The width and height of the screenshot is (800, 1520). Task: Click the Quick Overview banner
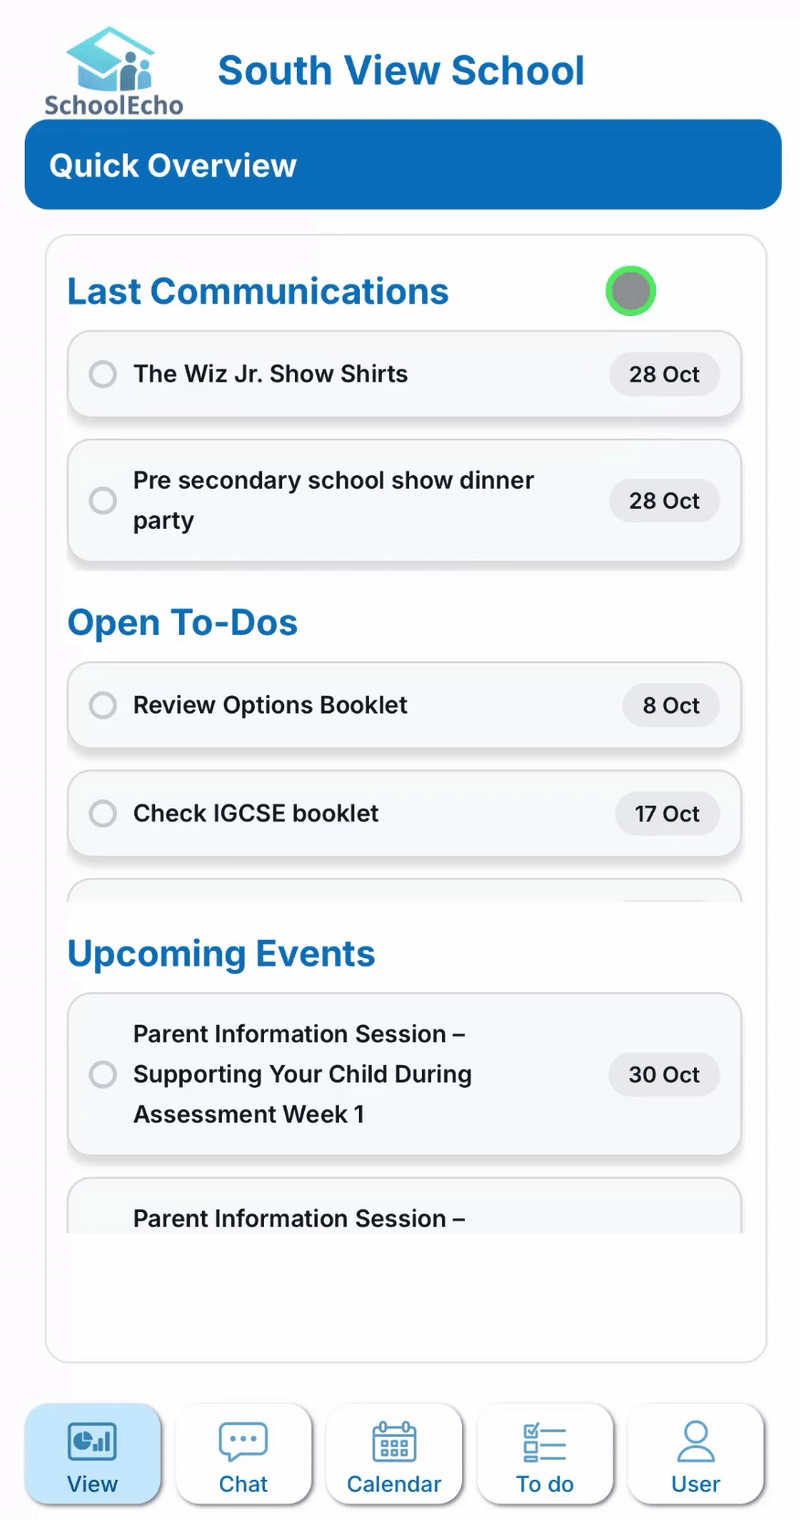402,165
